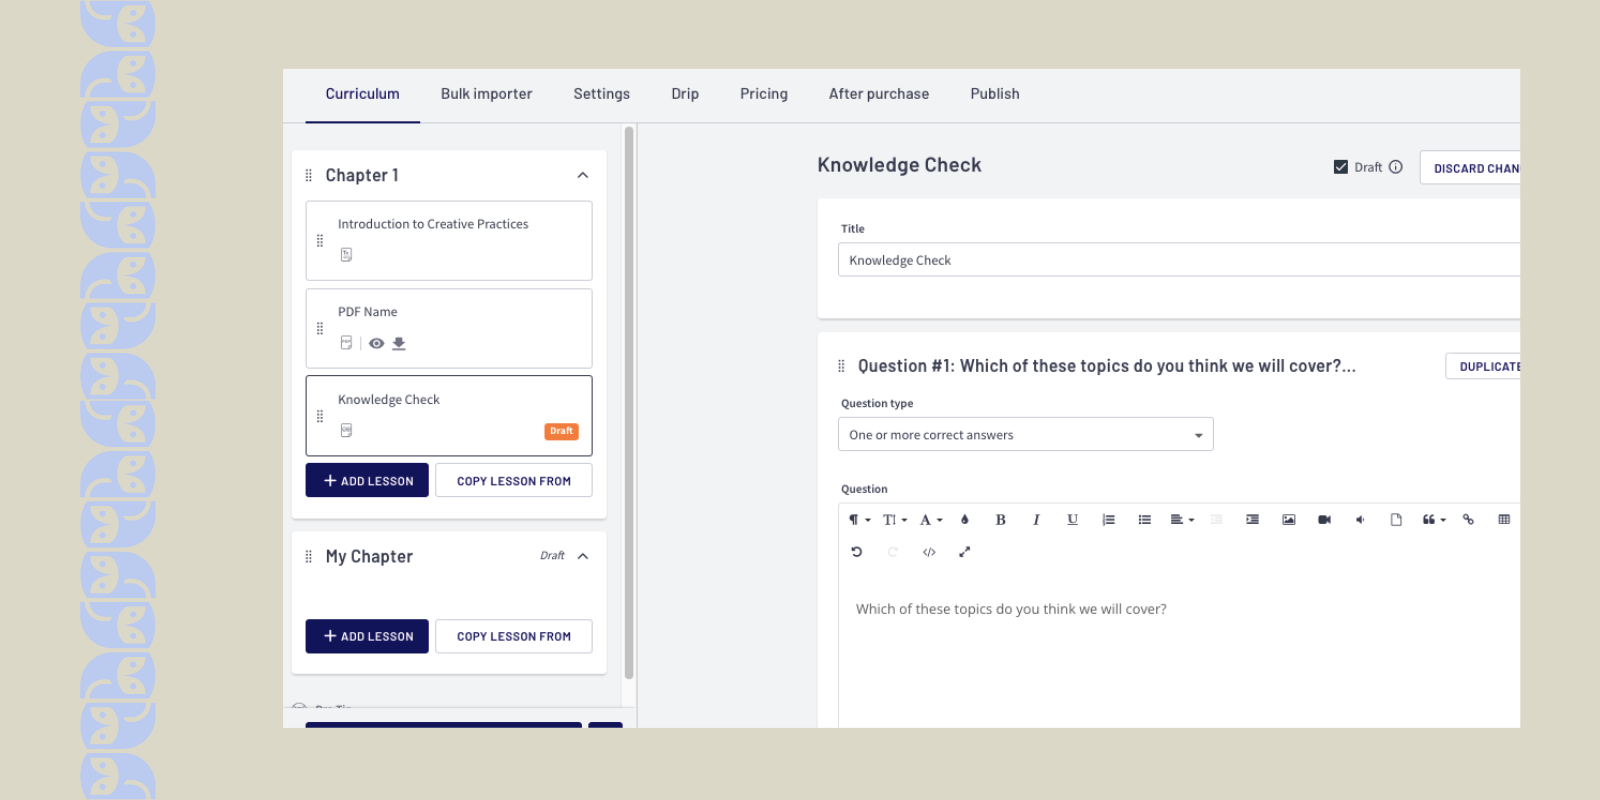Select the Knowledge Check lesson card
The height and width of the screenshot is (800, 1600).
(449, 416)
